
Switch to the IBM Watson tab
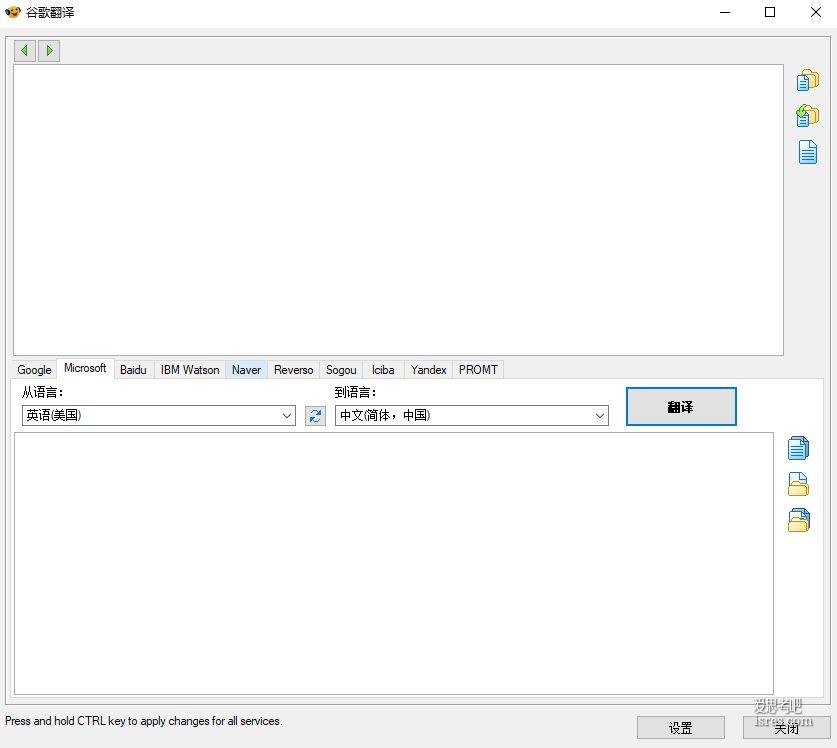coord(190,369)
